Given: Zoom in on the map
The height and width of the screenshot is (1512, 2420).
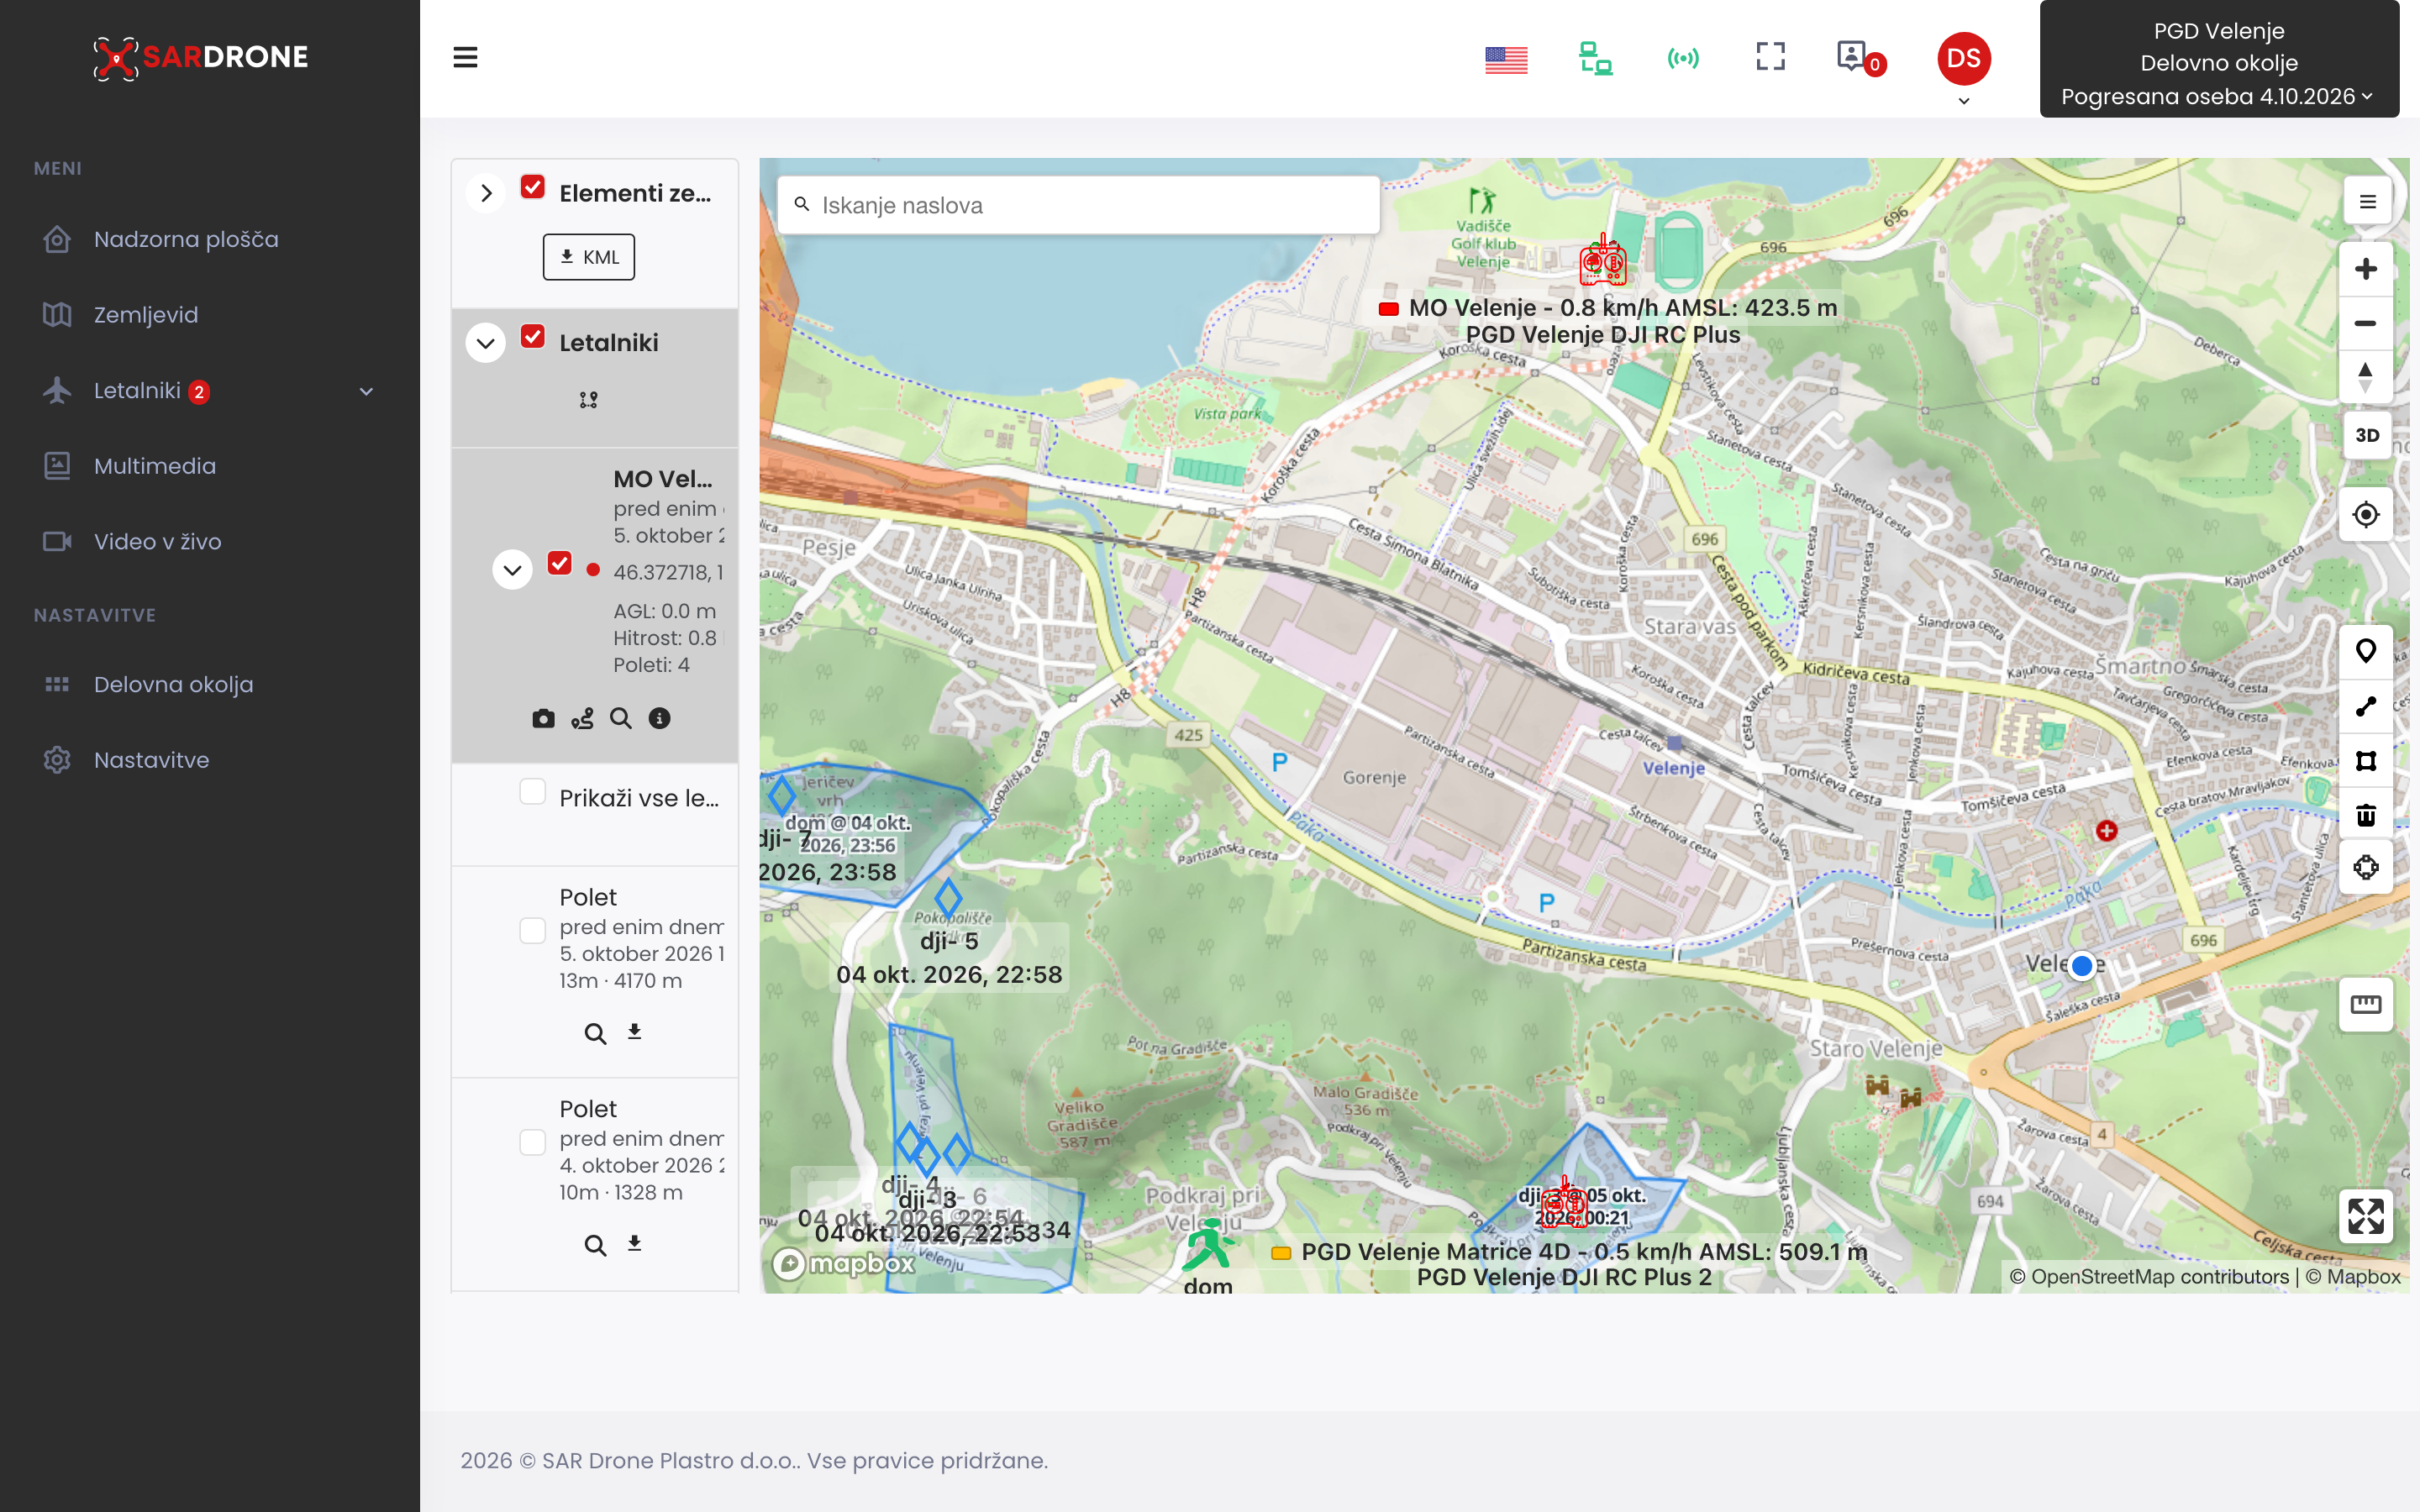Looking at the screenshot, I should pyautogui.click(x=2365, y=269).
